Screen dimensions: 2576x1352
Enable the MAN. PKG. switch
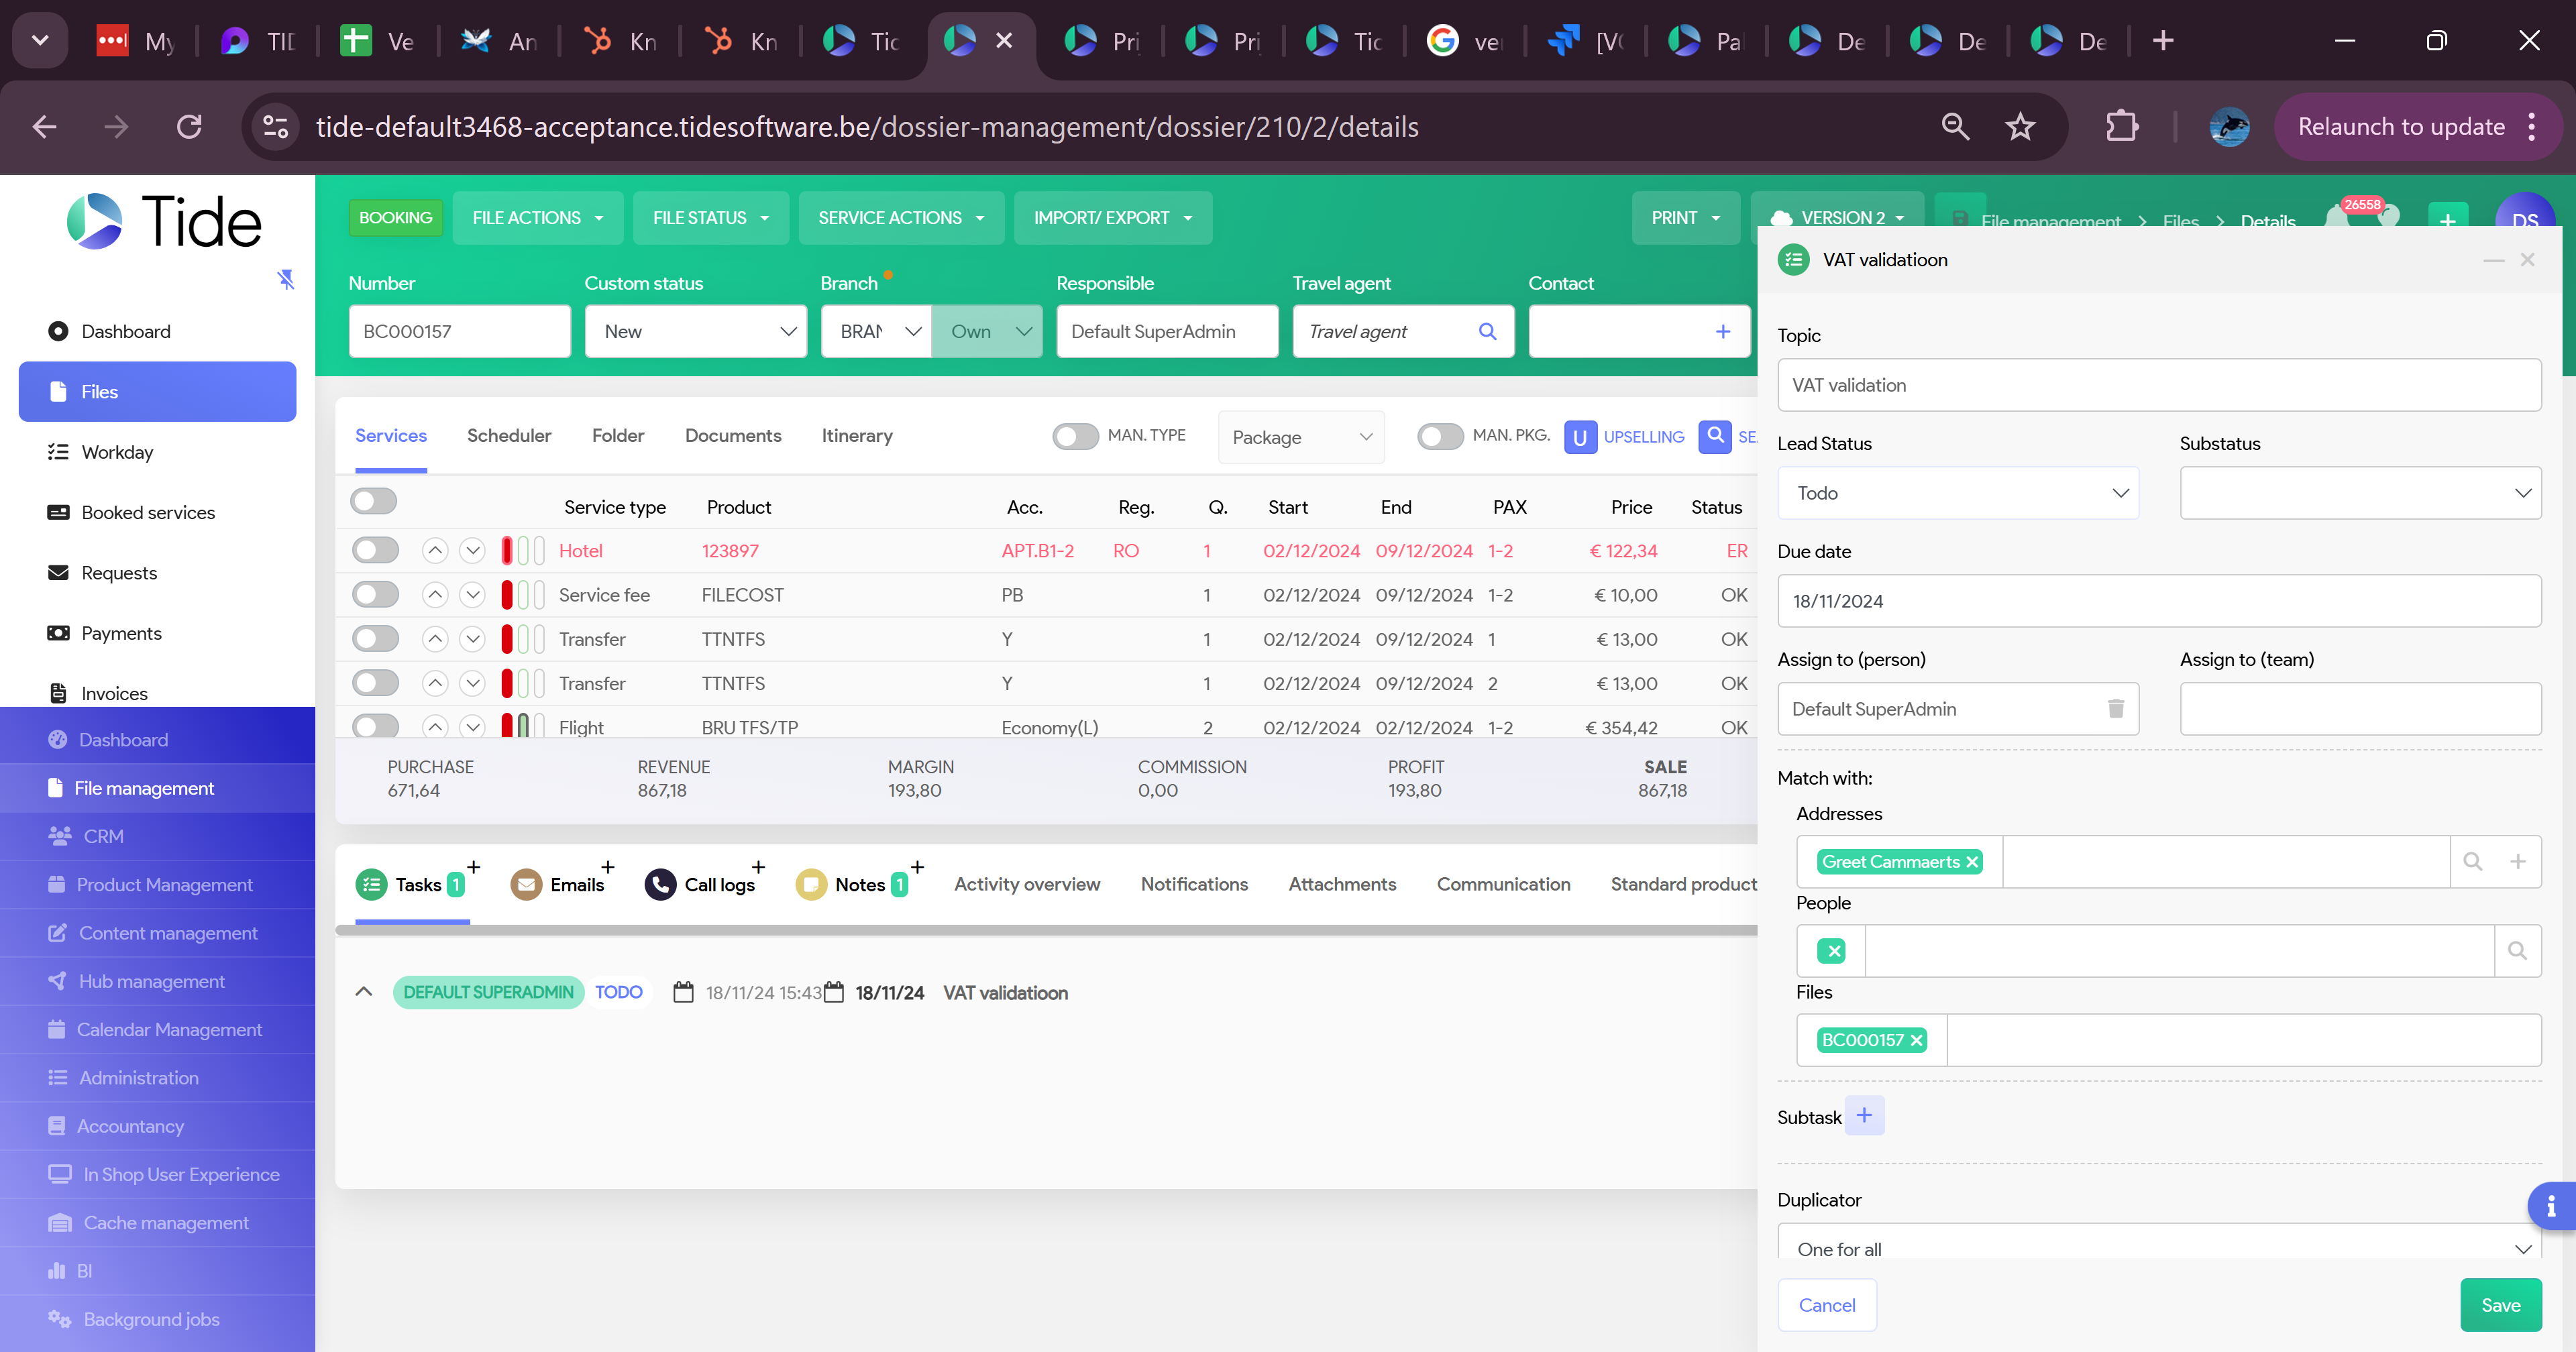point(1440,436)
